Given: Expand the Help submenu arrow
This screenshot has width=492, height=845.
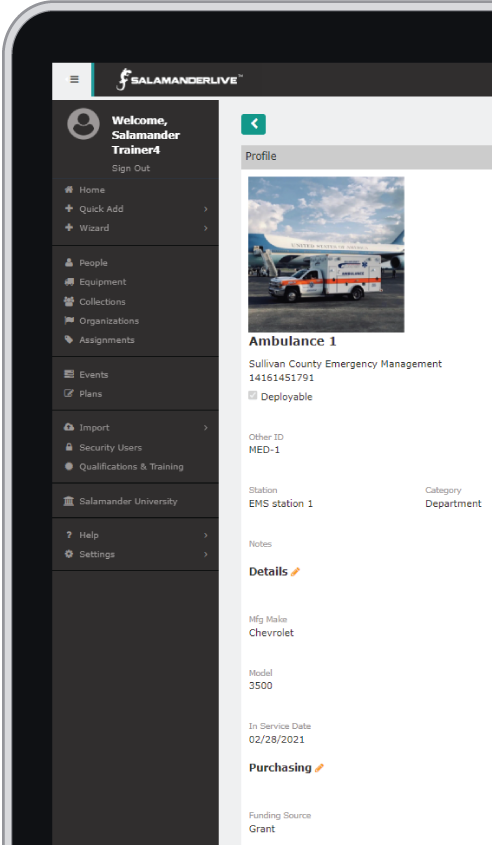Looking at the screenshot, I should (206, 535).
